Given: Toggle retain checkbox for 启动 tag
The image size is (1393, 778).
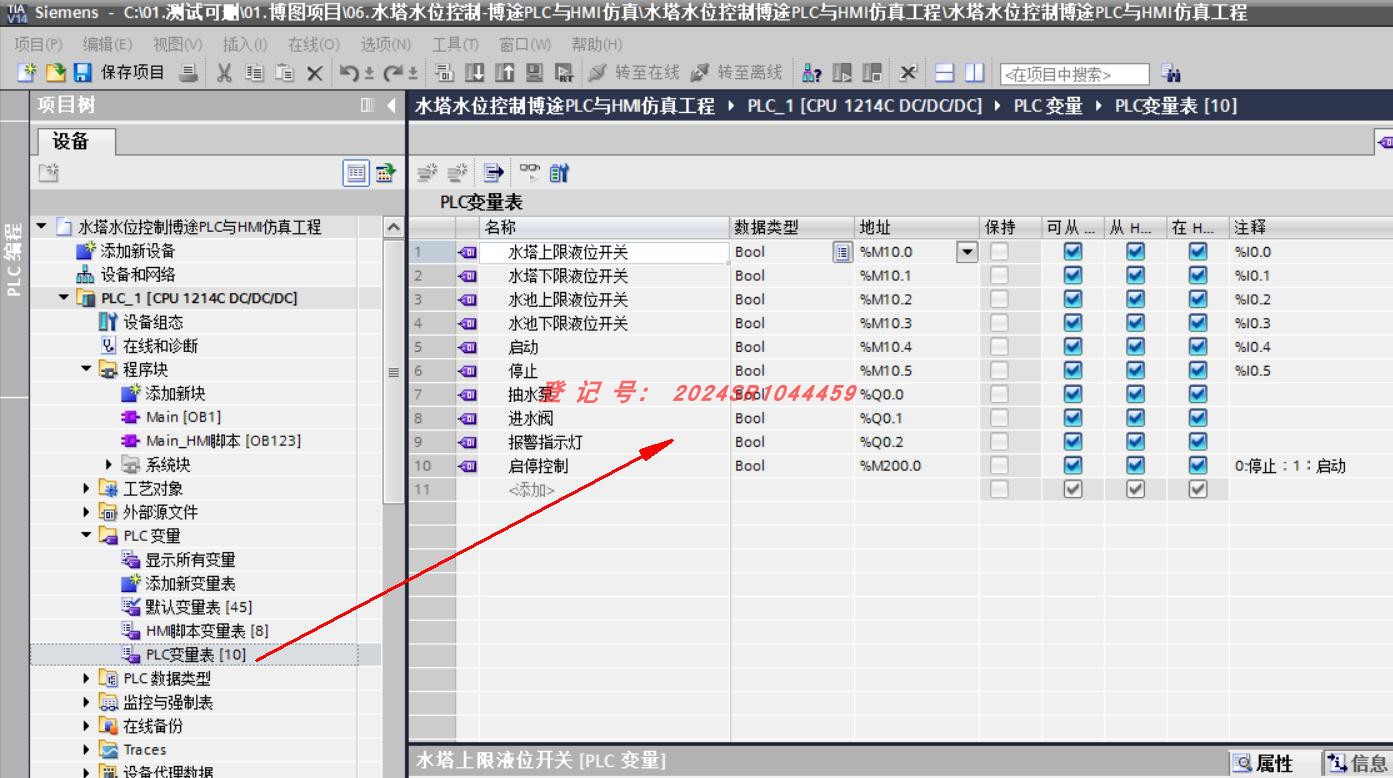Looking at the screenshot, I should click(x=1000, y=347).
